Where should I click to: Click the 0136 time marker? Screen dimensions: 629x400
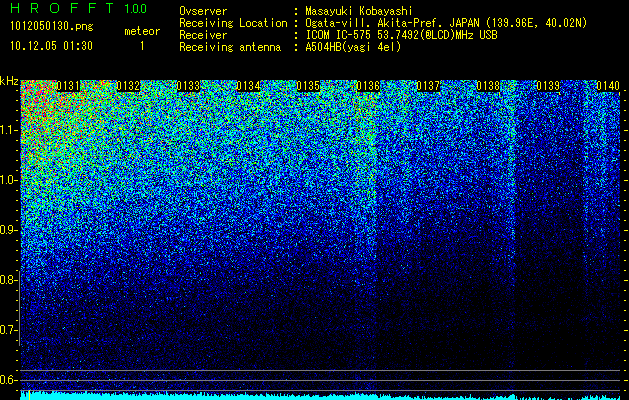click(368, 86)
